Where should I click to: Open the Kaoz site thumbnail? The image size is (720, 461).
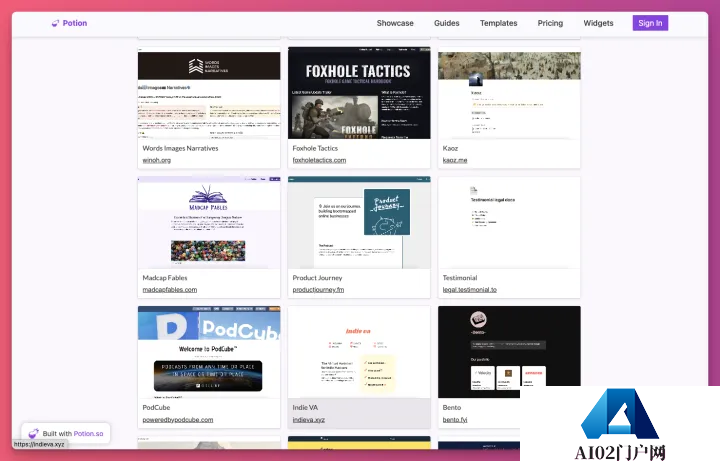point(509,93)
